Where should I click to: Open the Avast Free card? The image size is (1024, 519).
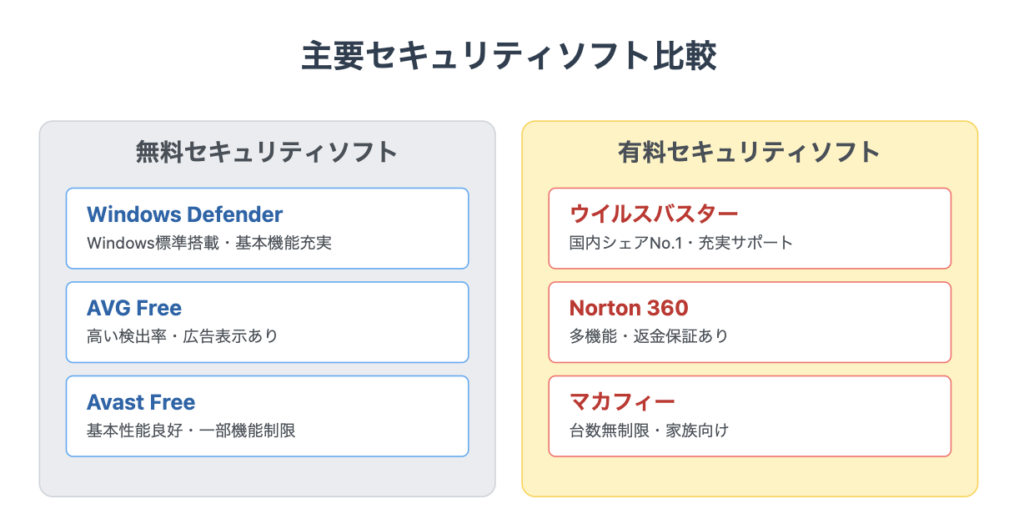point(267,416)
